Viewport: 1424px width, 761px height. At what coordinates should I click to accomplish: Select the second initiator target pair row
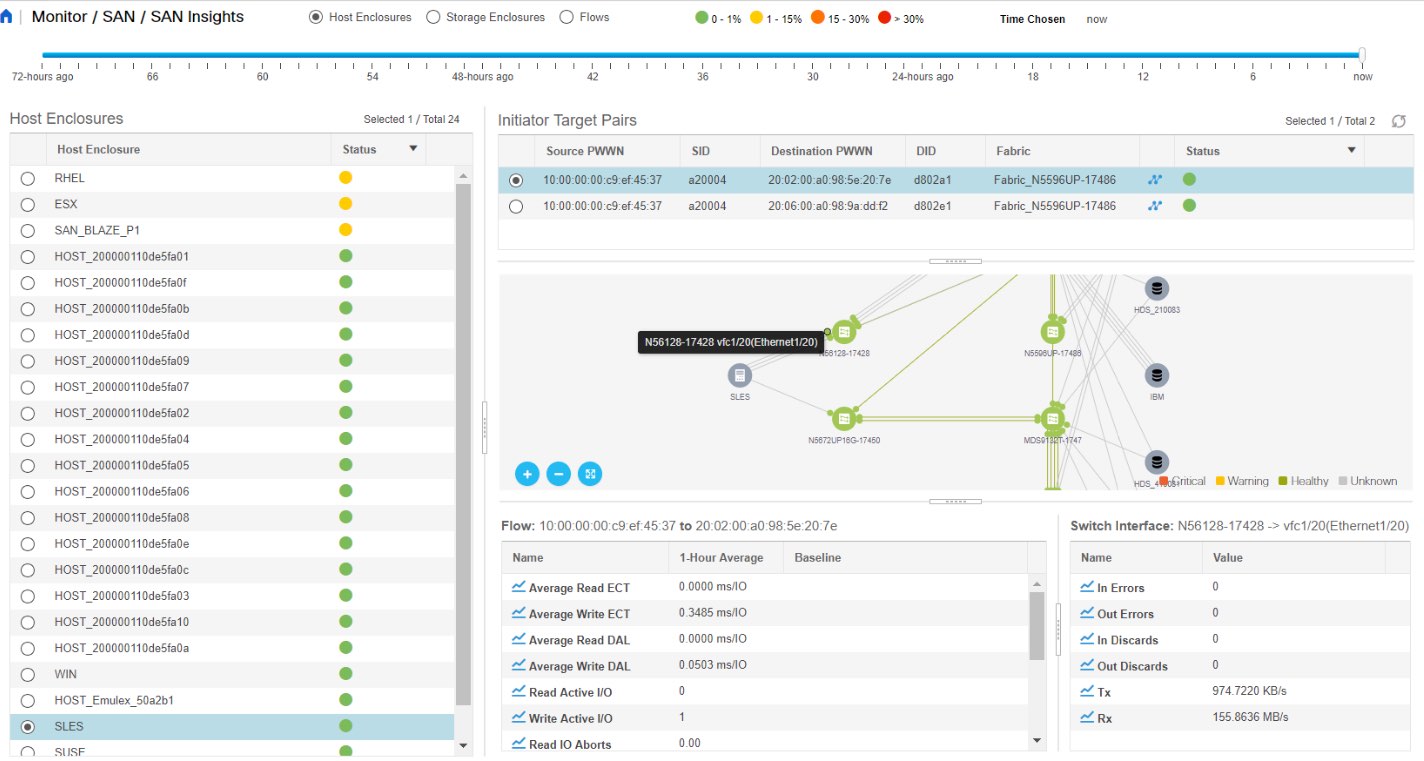point(516,205)
